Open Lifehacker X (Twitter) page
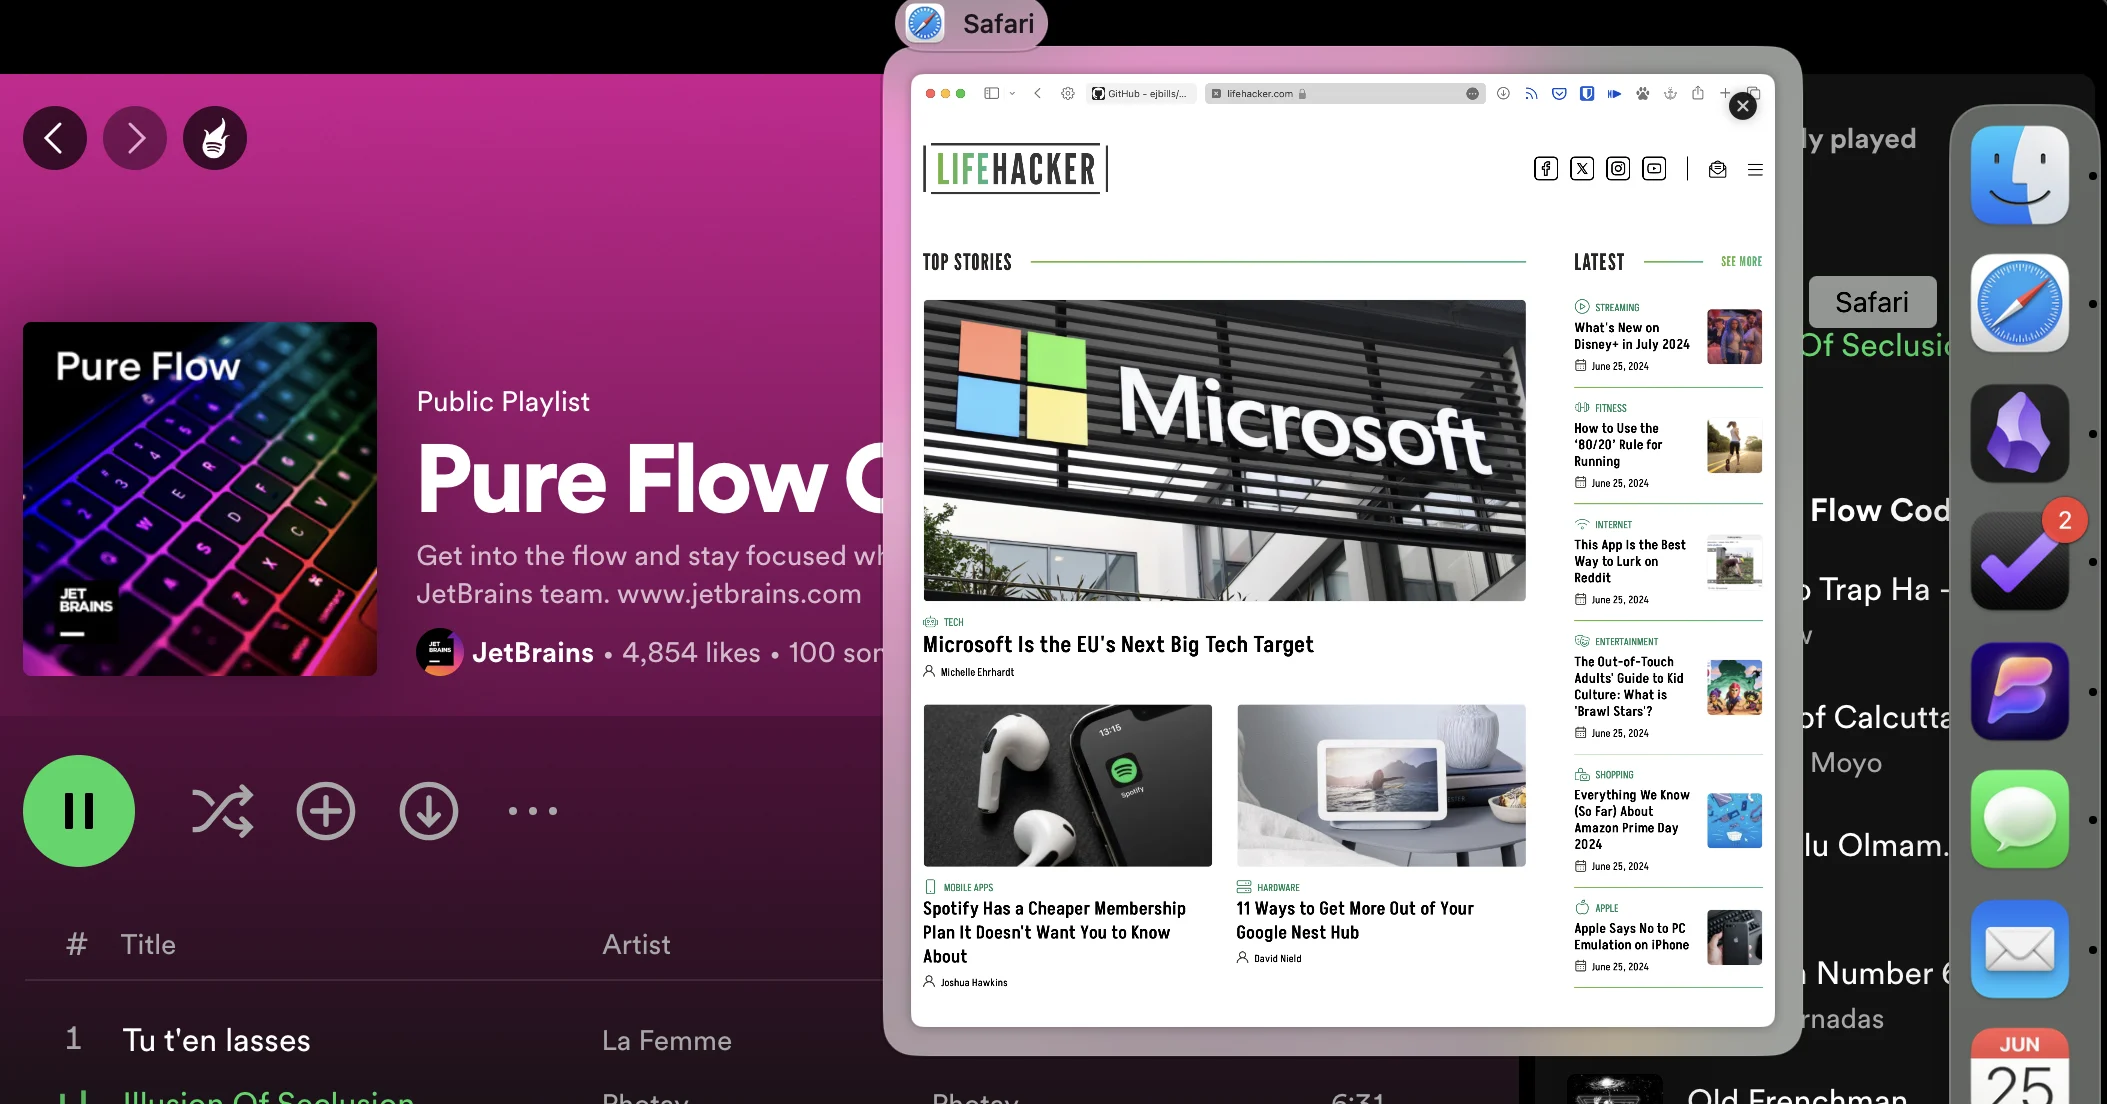Image resolution: width=2107 pixels, height=1104 pixels. tap(1582, 168)
